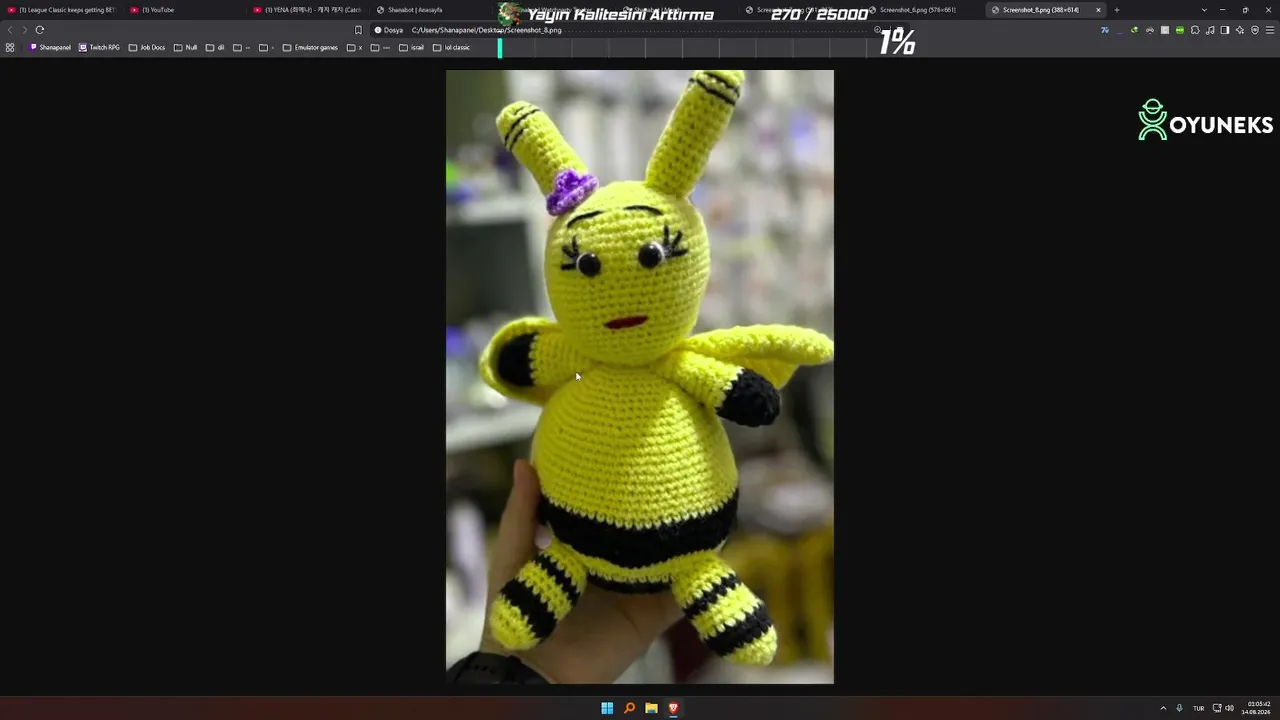This screenshot has width=1280, height=720.
Task: Open a new browser tab
Action: point(1117,10)
